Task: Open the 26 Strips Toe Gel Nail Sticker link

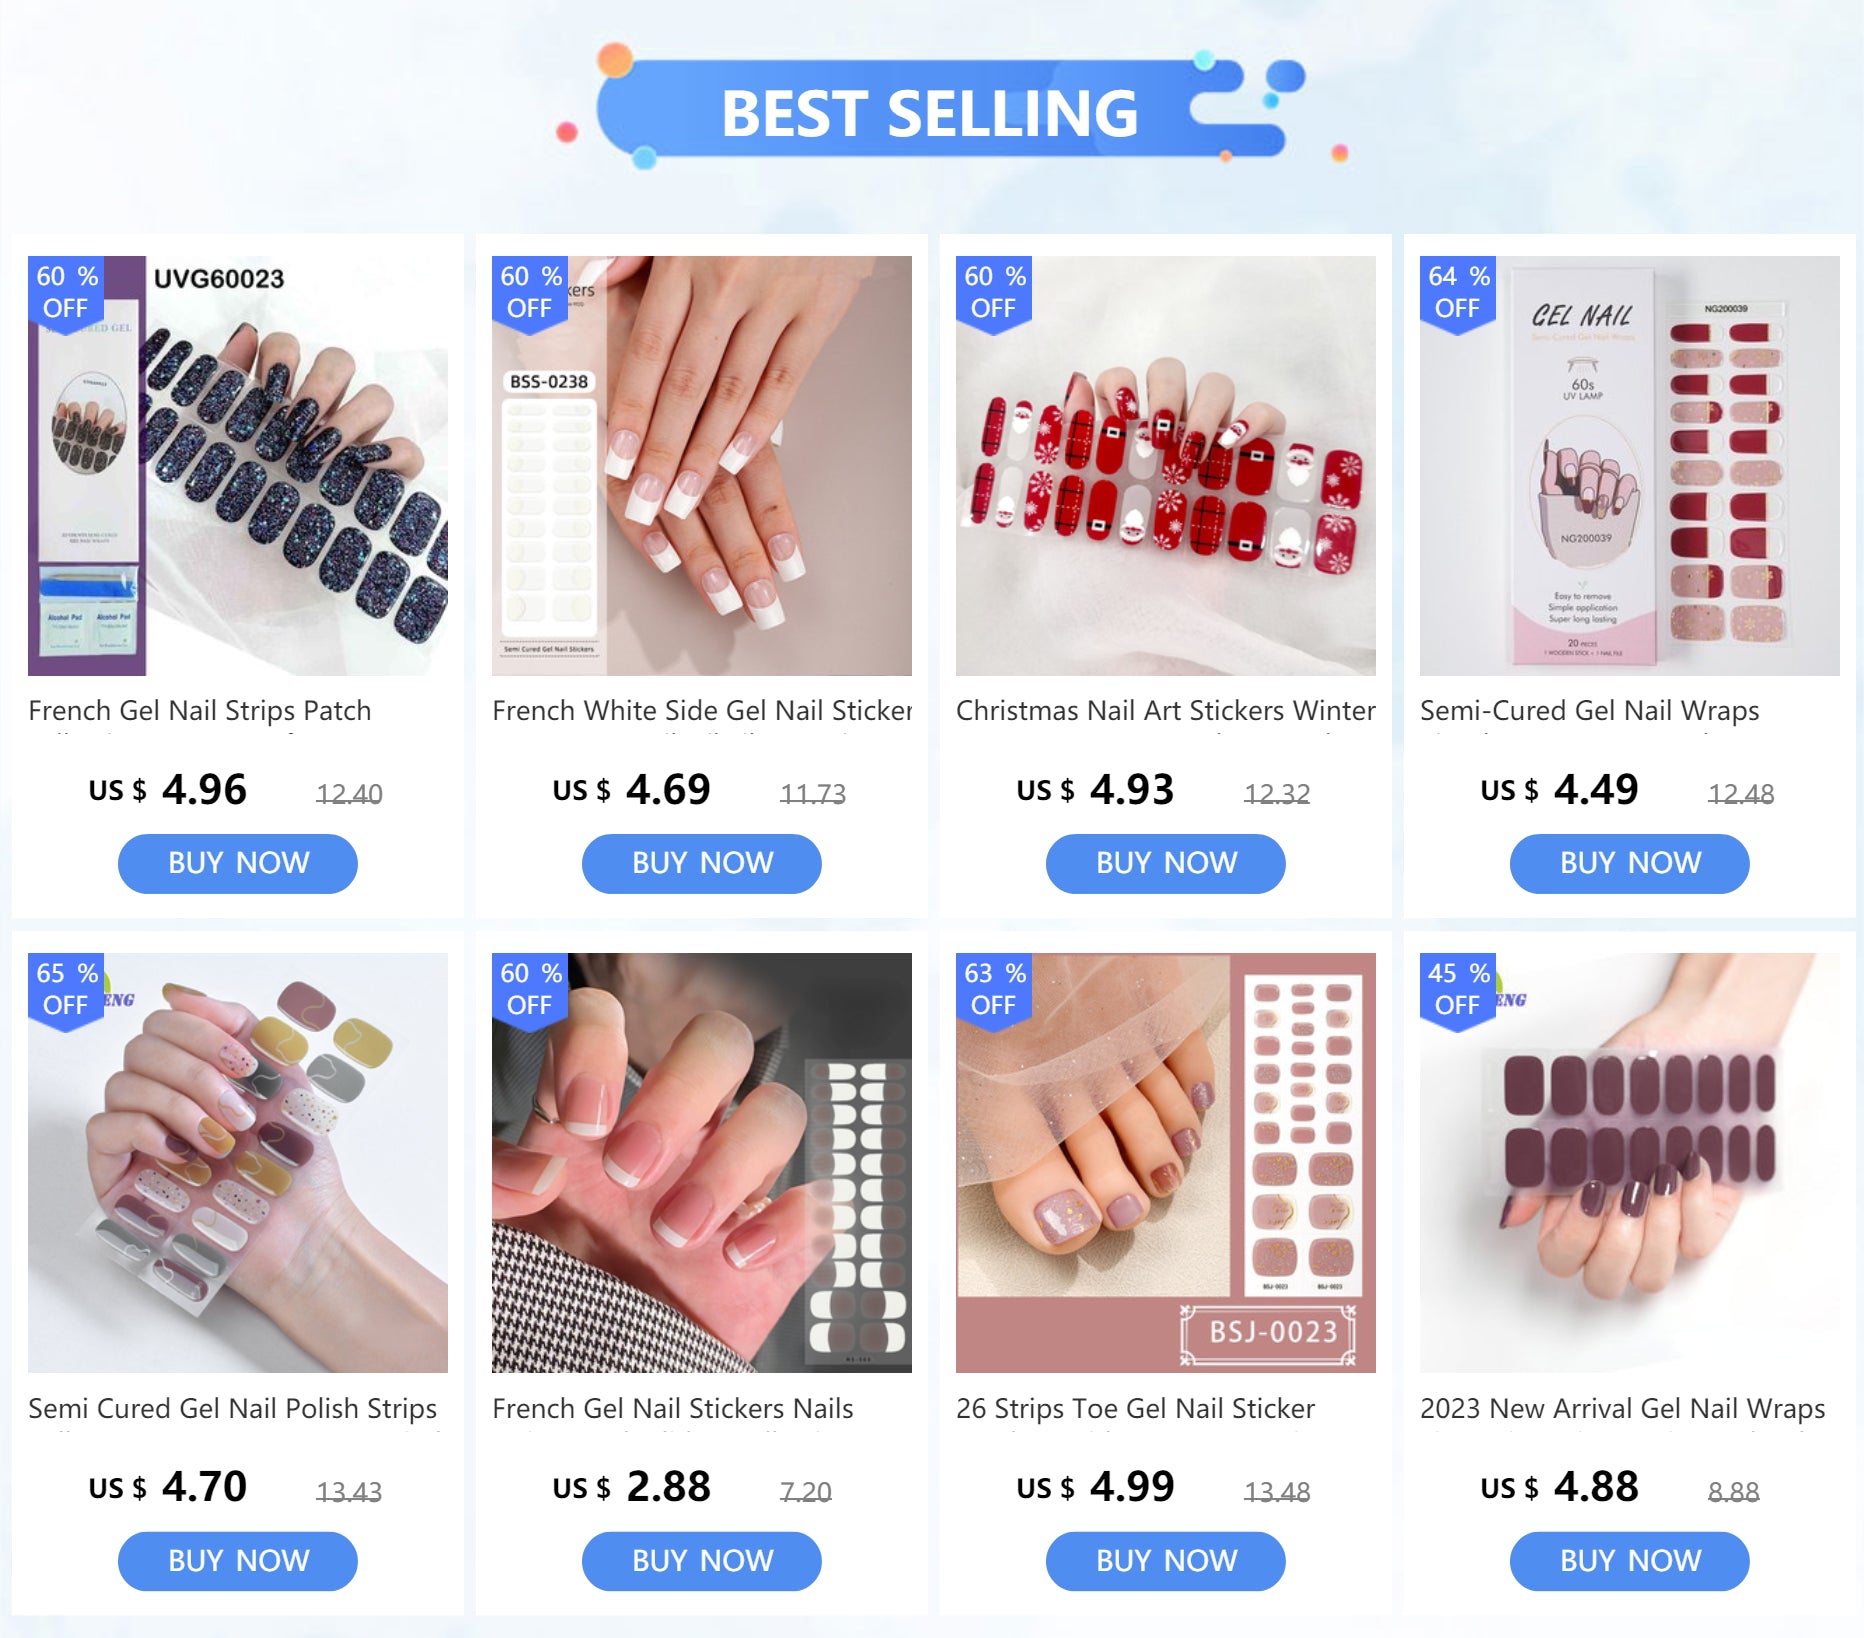Action: click(x=1135, y=1409)
